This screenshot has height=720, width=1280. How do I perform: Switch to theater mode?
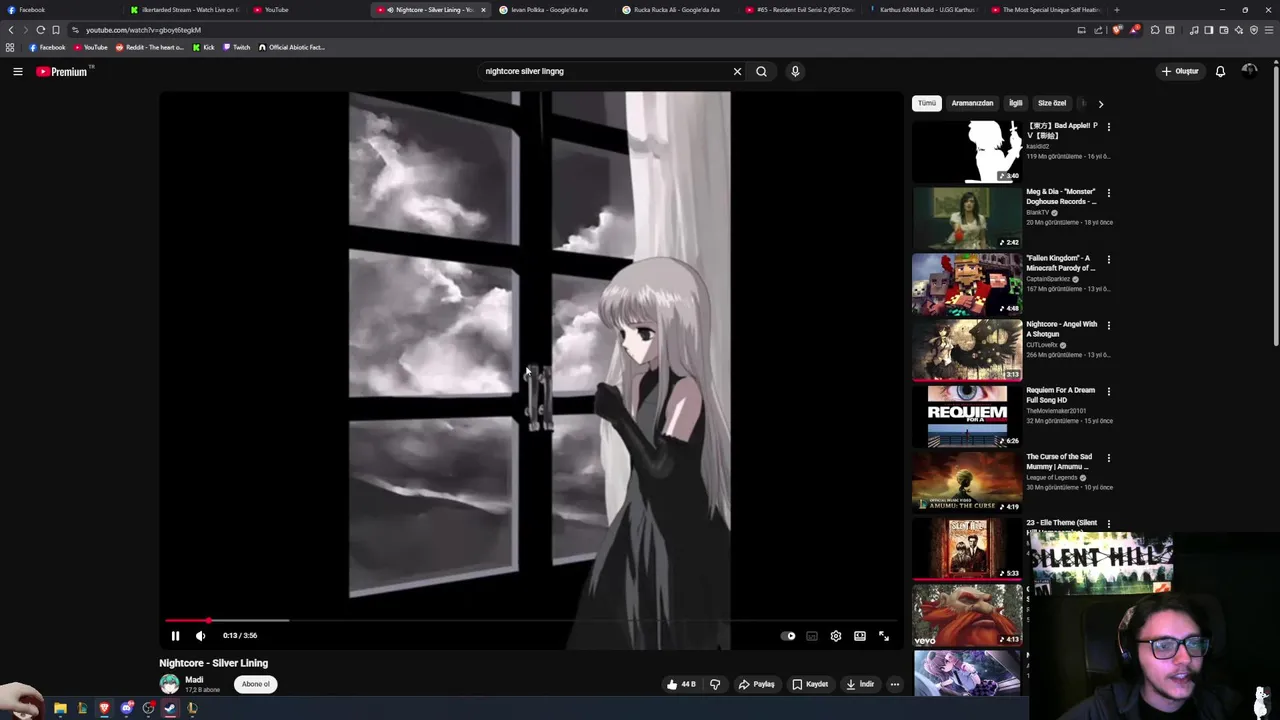click(860, 636)
